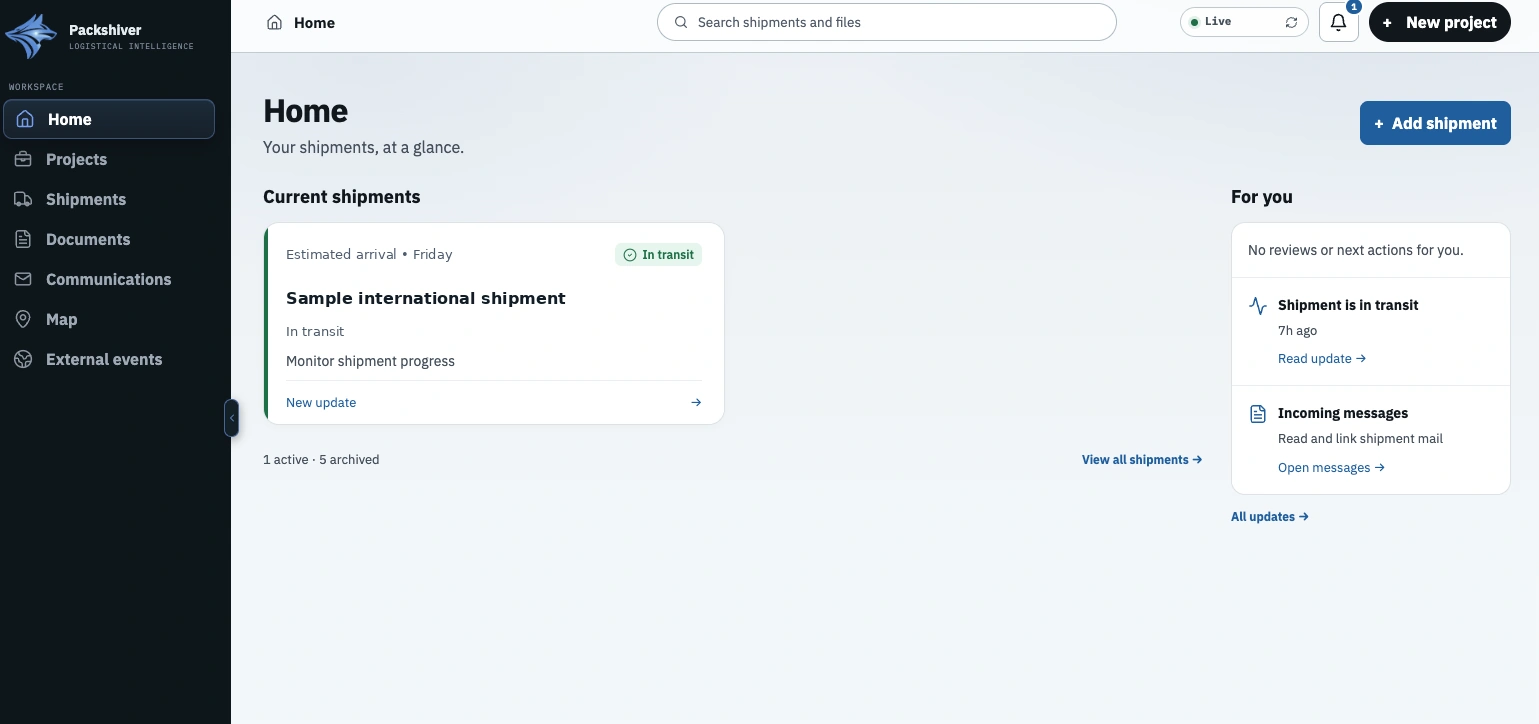Click the arrow icon on shipment card
This screenshot has width=1539, height=724.
coord(696,403)
